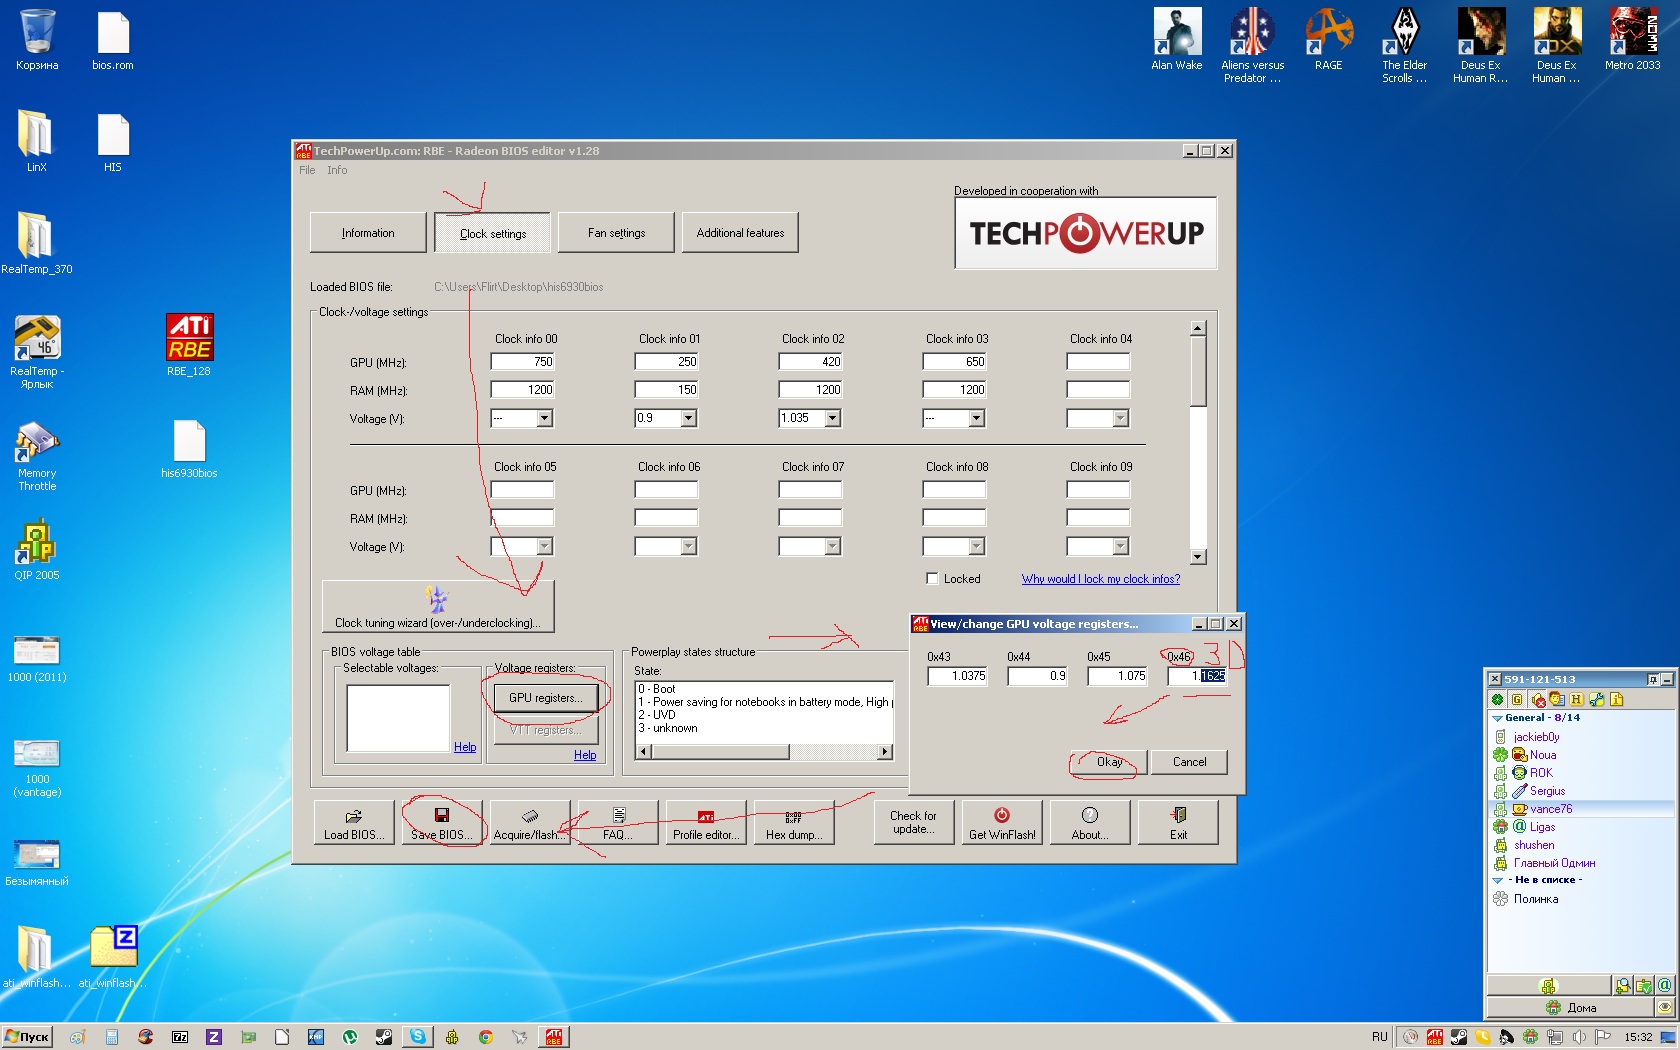
Task: Click the Дома status button in QIP
Action: 1570,1008
